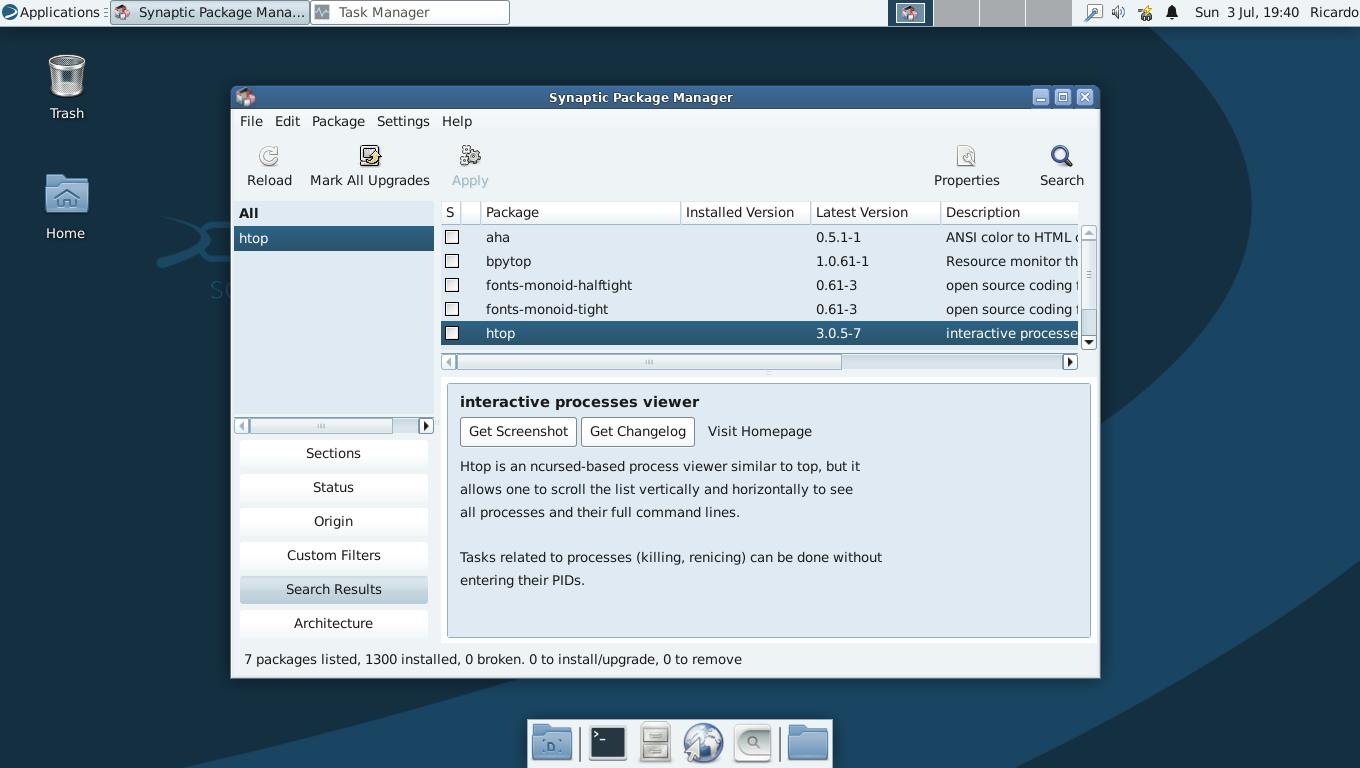The width and height of the screenshot is (1360, 768).
Task: Select 'All' in the search history list
Action: click(333, 213)
